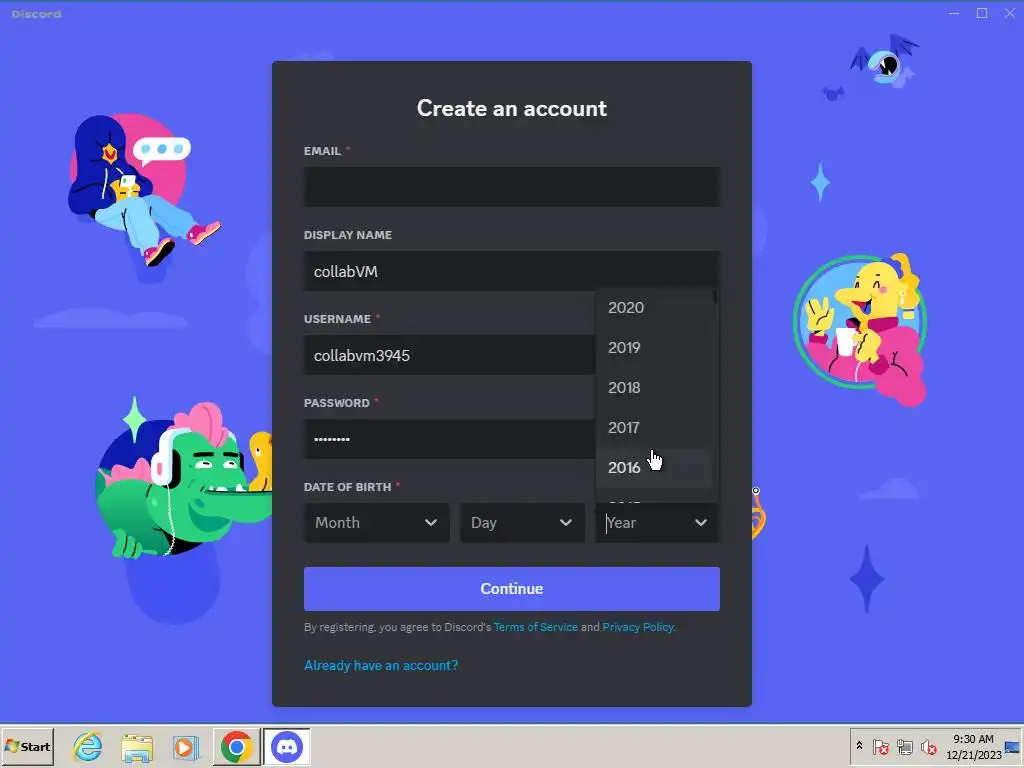
Task: Select 2020 from the year list
Action: pos(654,308)
